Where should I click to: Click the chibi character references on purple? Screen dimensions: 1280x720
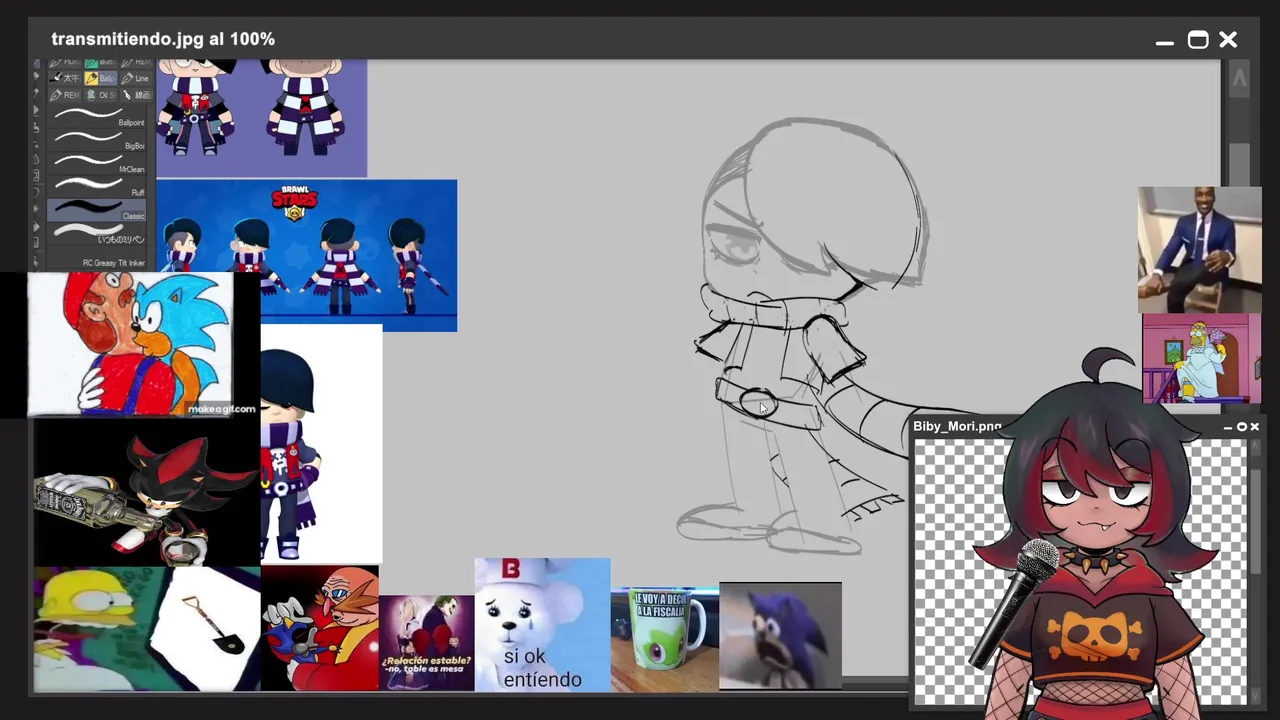262,117
